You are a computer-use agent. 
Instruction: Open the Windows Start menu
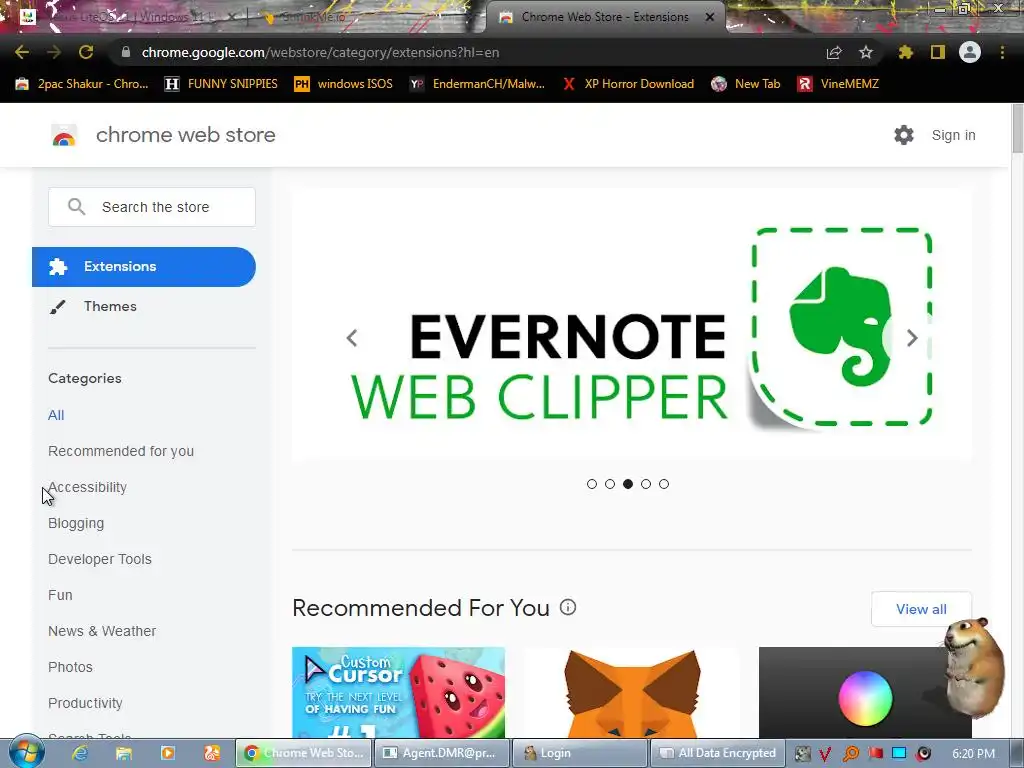(x=27, y=752)
